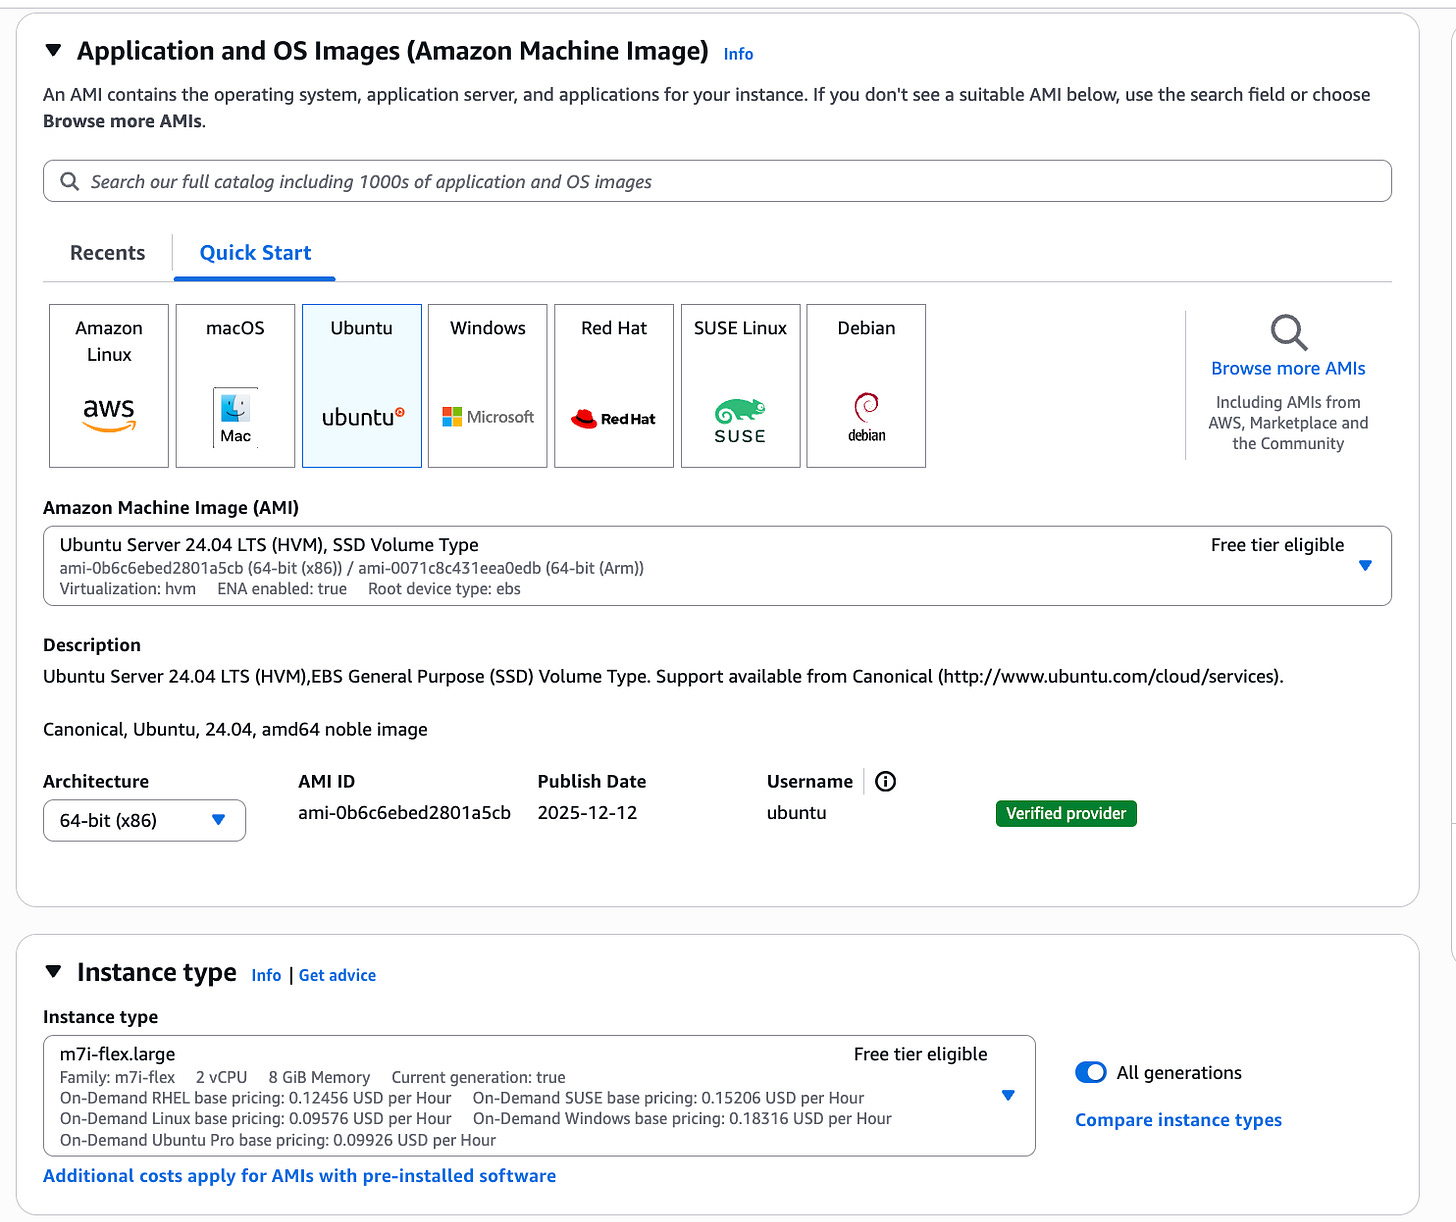The image size is (1456, 1222).
Task: Click the All generations label text
Action: point(1179,1073)
